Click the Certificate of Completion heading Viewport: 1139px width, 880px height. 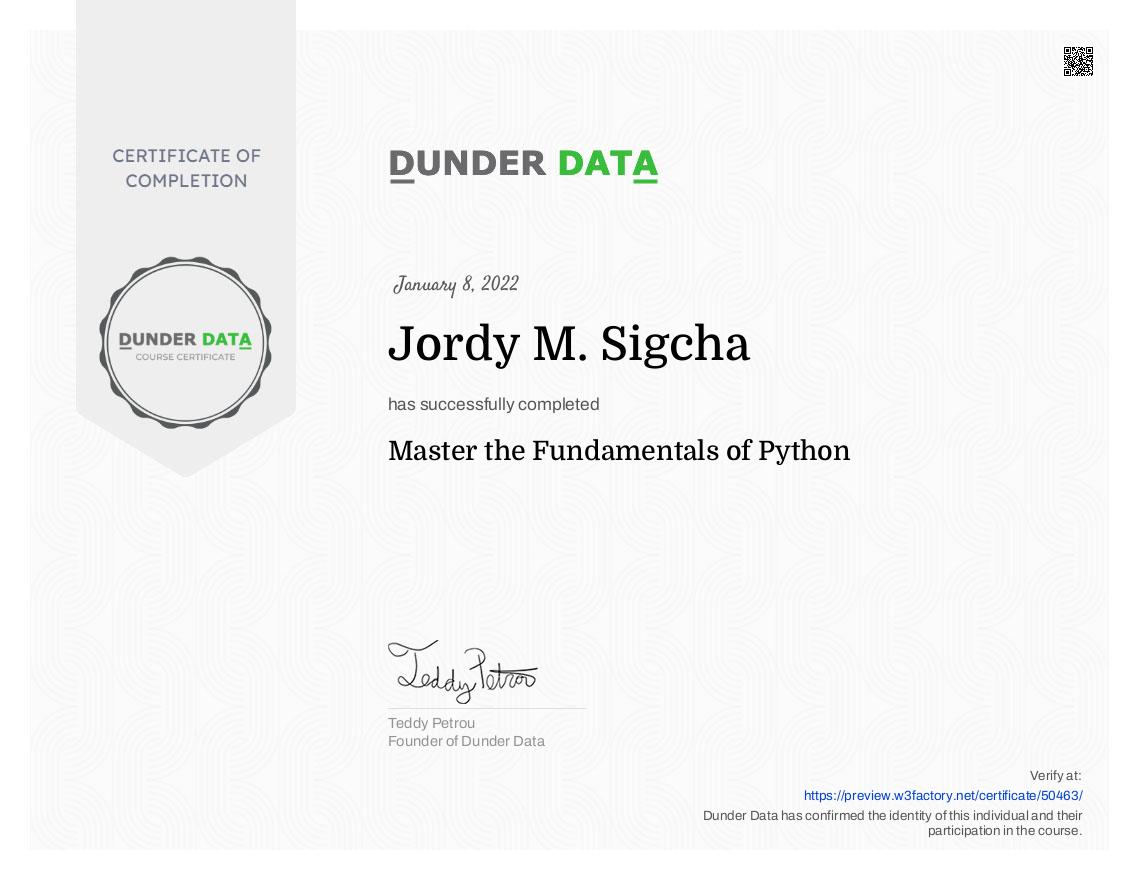185,168
